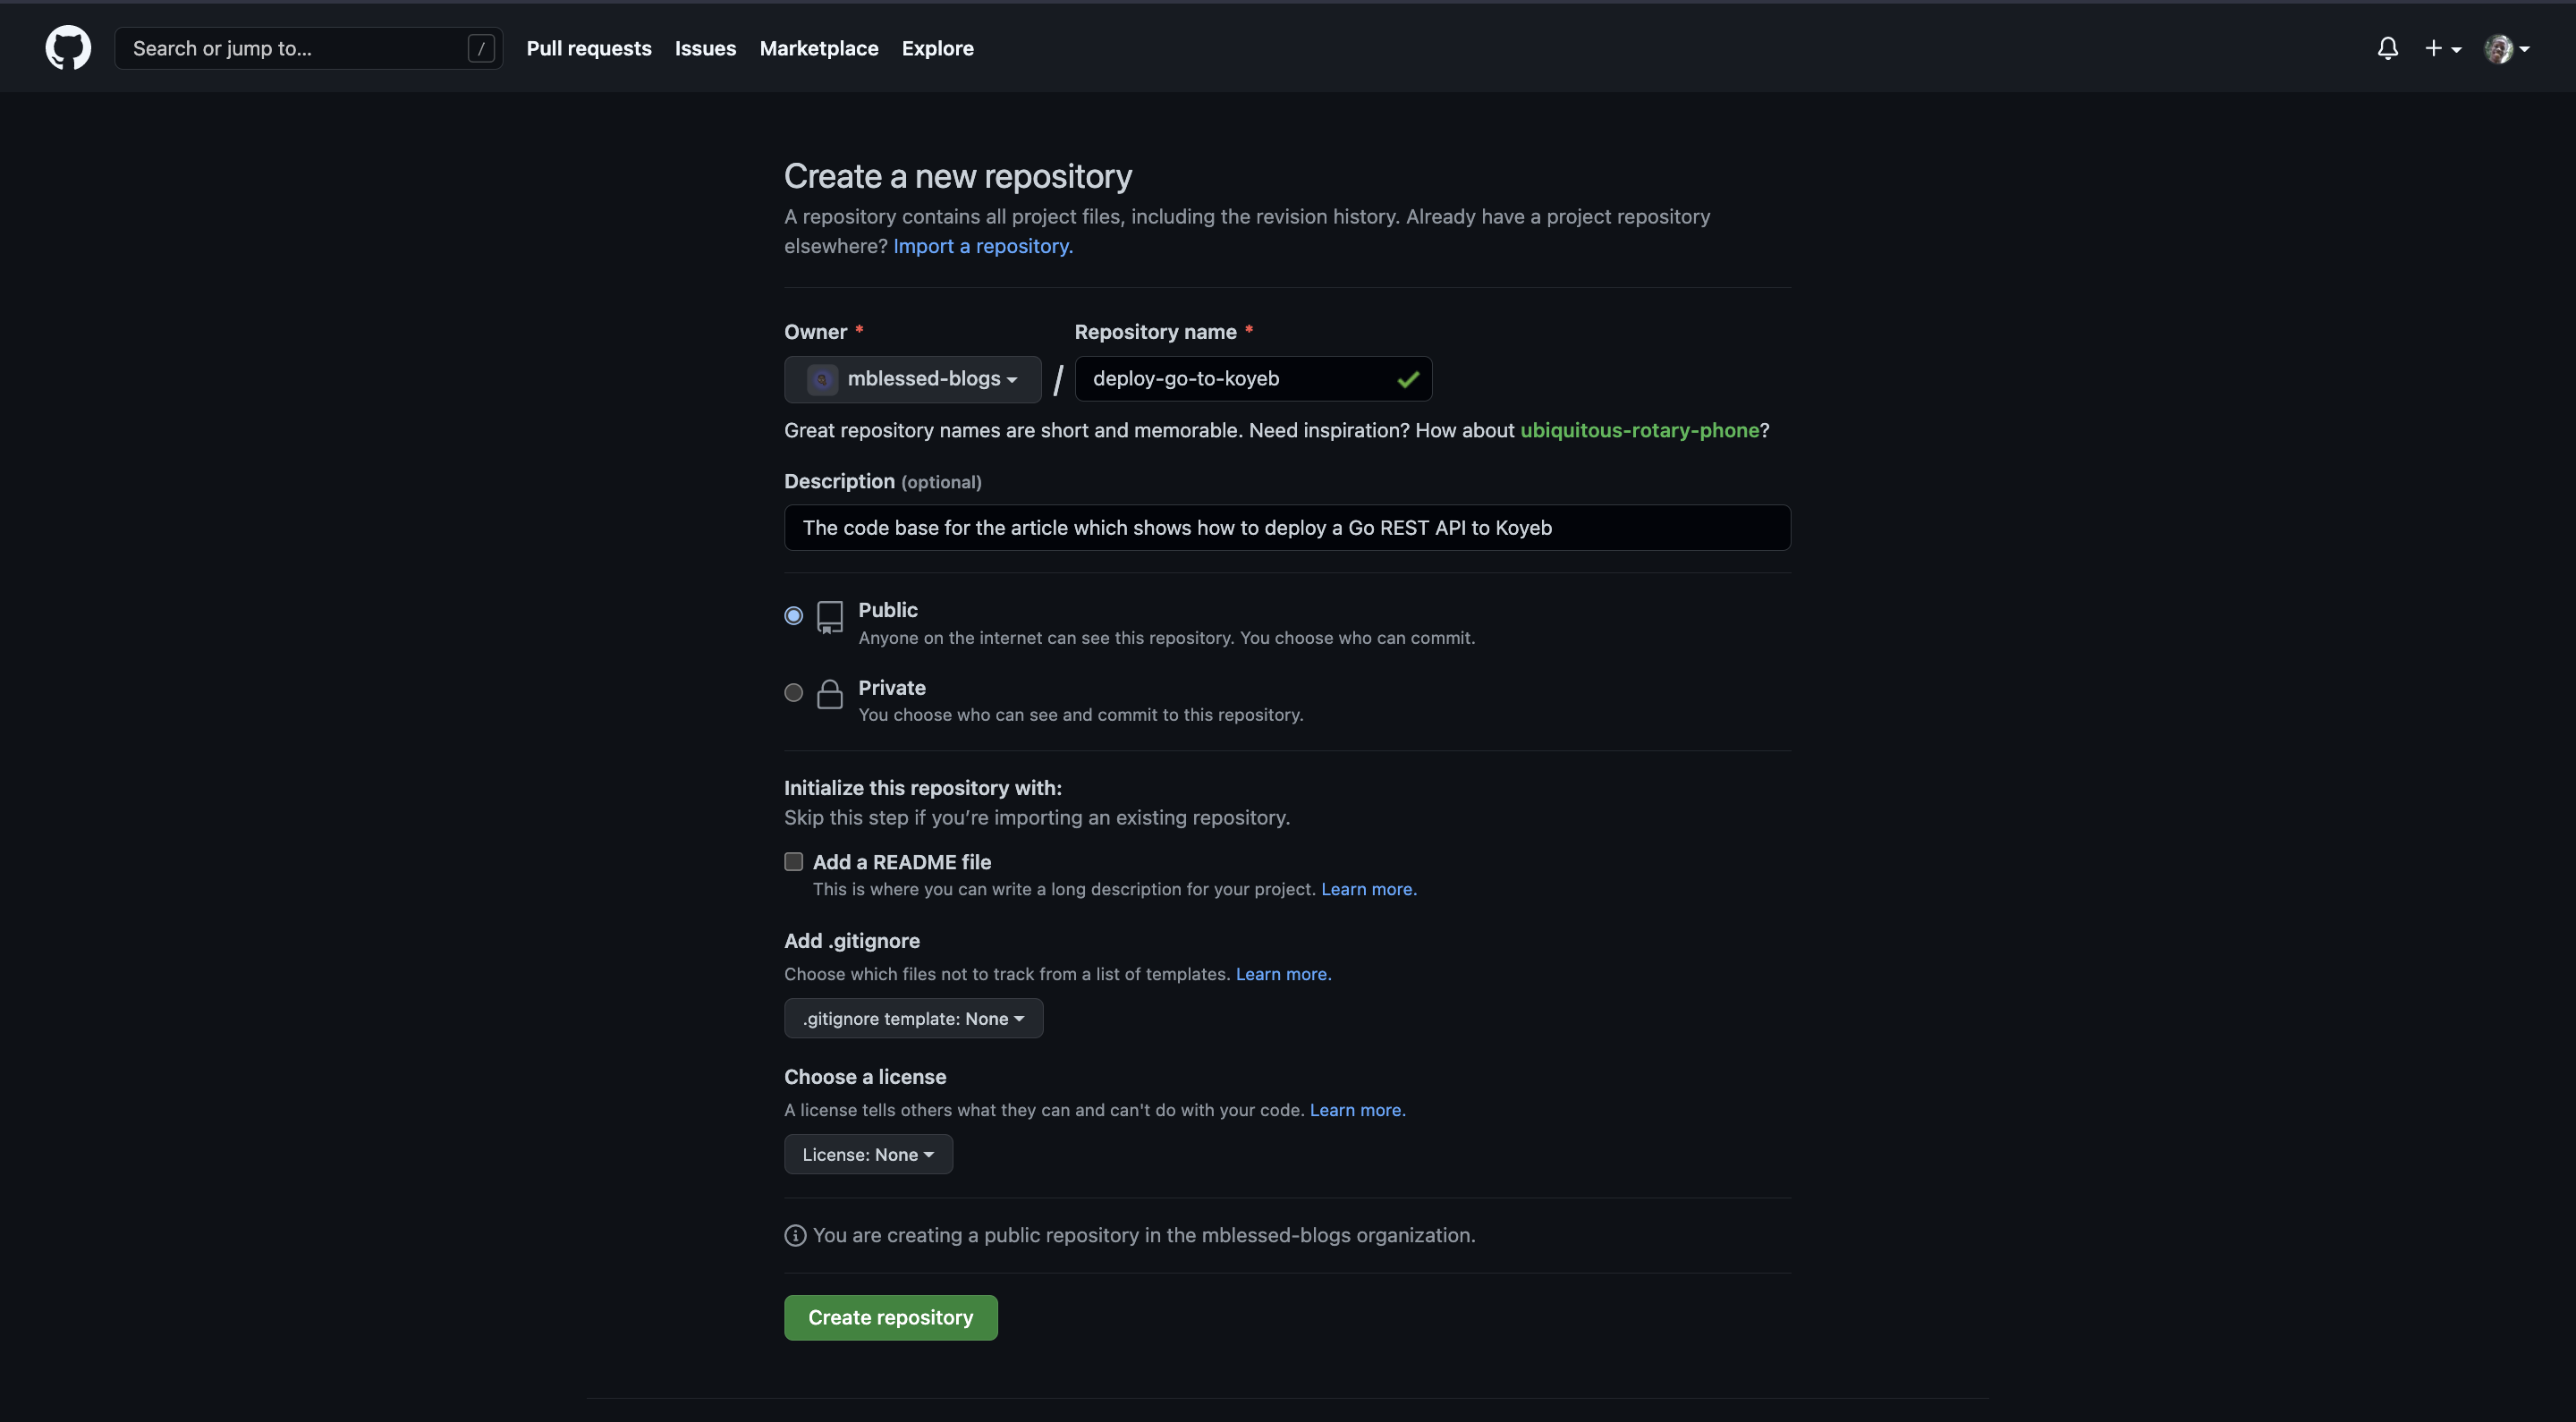The height and width of the screenshot is (1422, 2576).
Task: Click the Choose a license heading
Action: click(864, 1077)
